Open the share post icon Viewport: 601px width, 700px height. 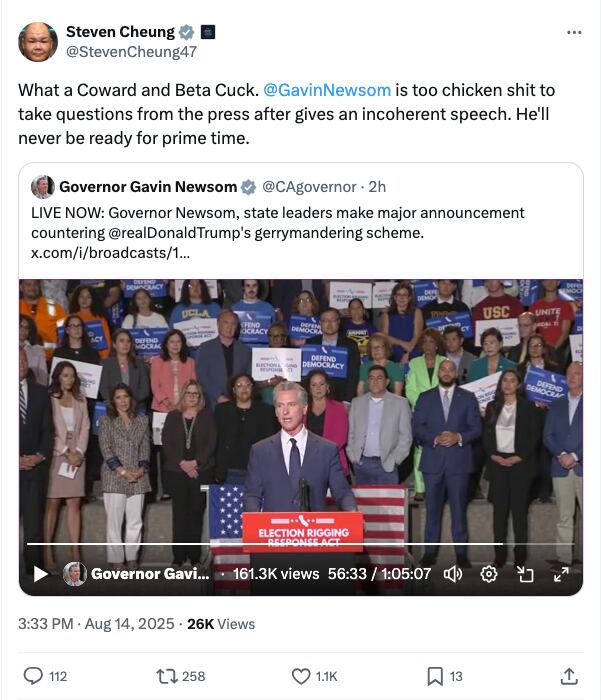[569, 676]
